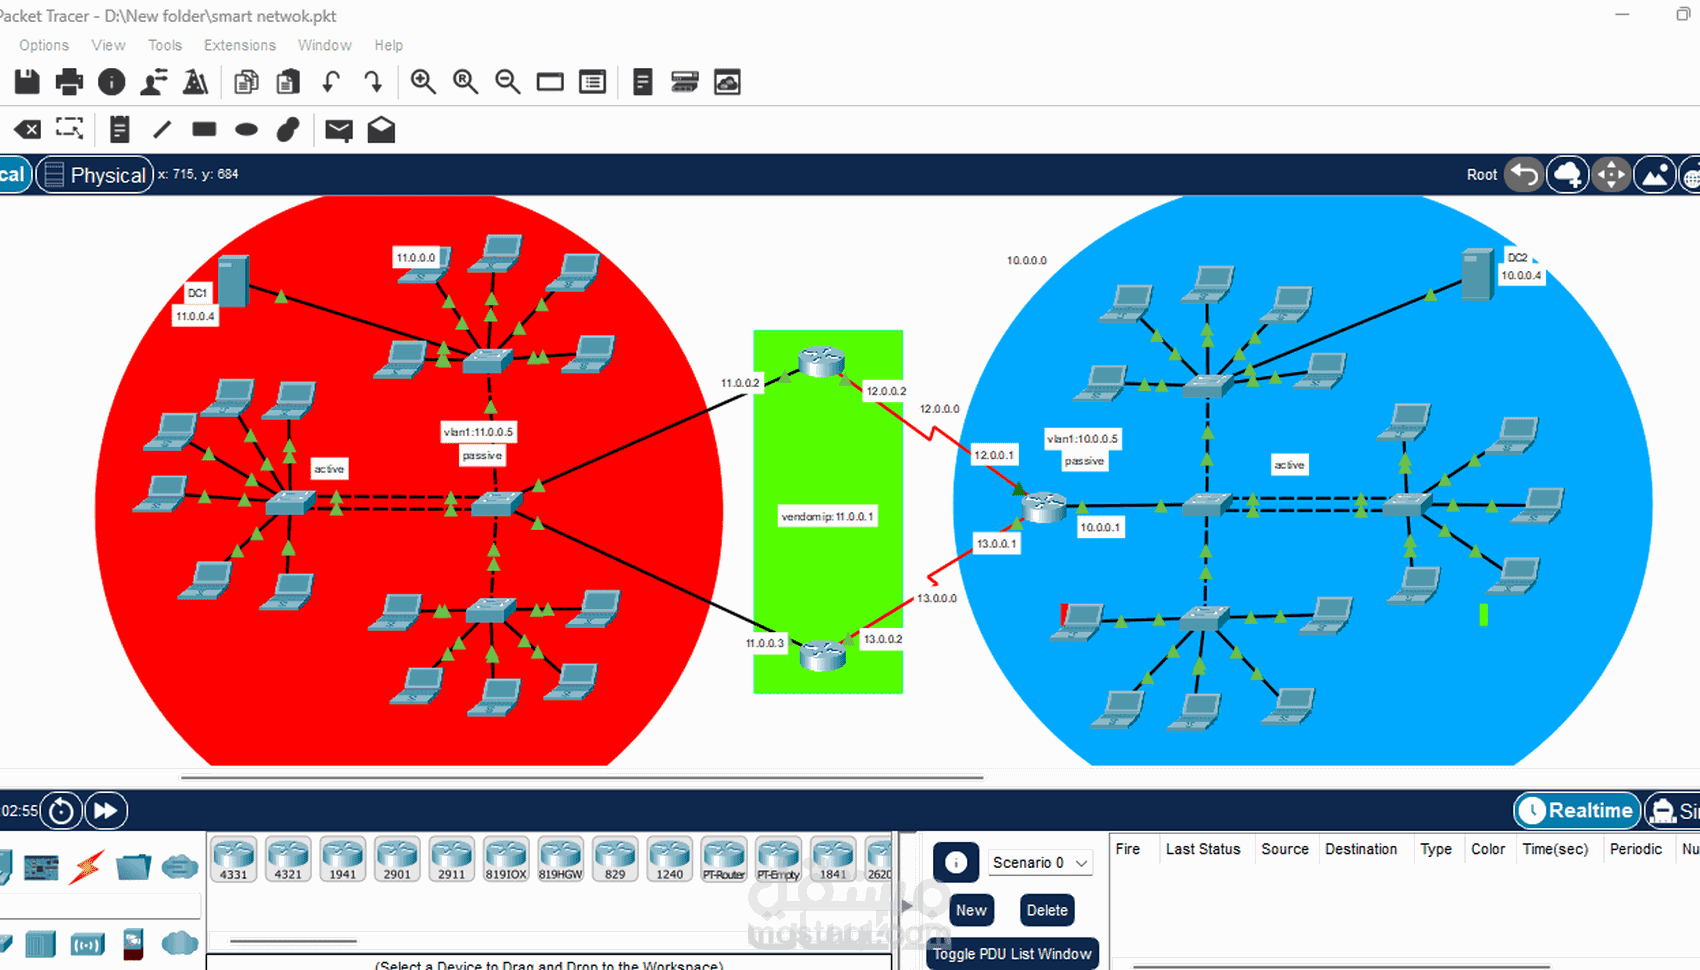
Task: Click the workspace horizontal scrollbar
Action: click(x=581, y=777)
